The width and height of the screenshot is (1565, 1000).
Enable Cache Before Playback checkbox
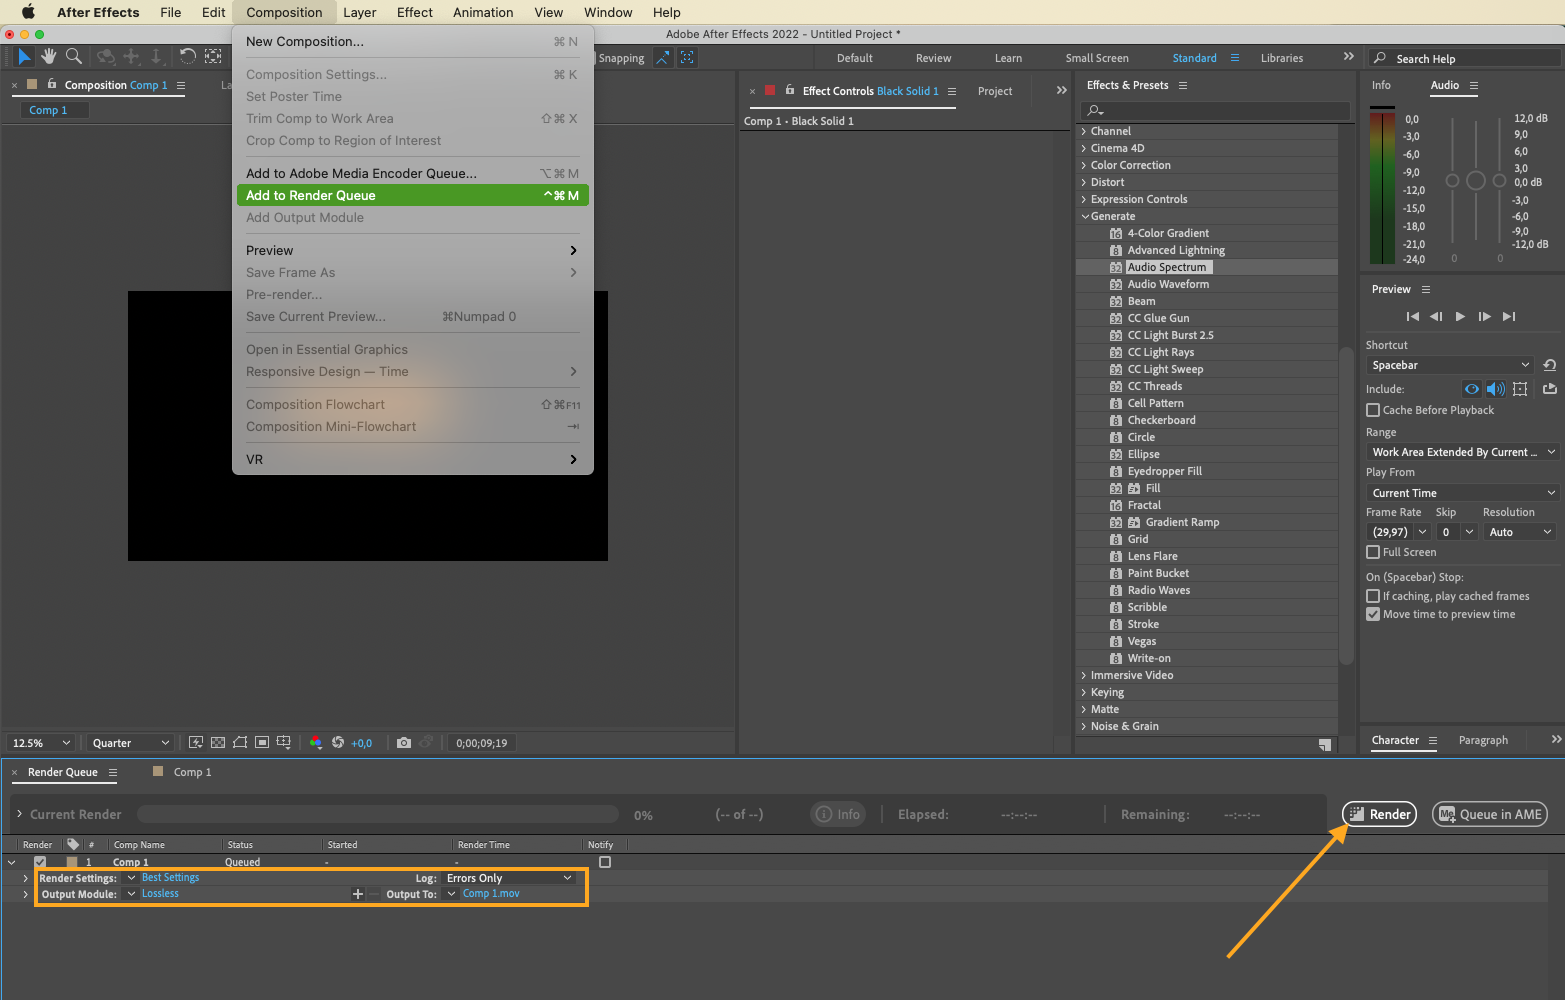[x=1373, y=410]
